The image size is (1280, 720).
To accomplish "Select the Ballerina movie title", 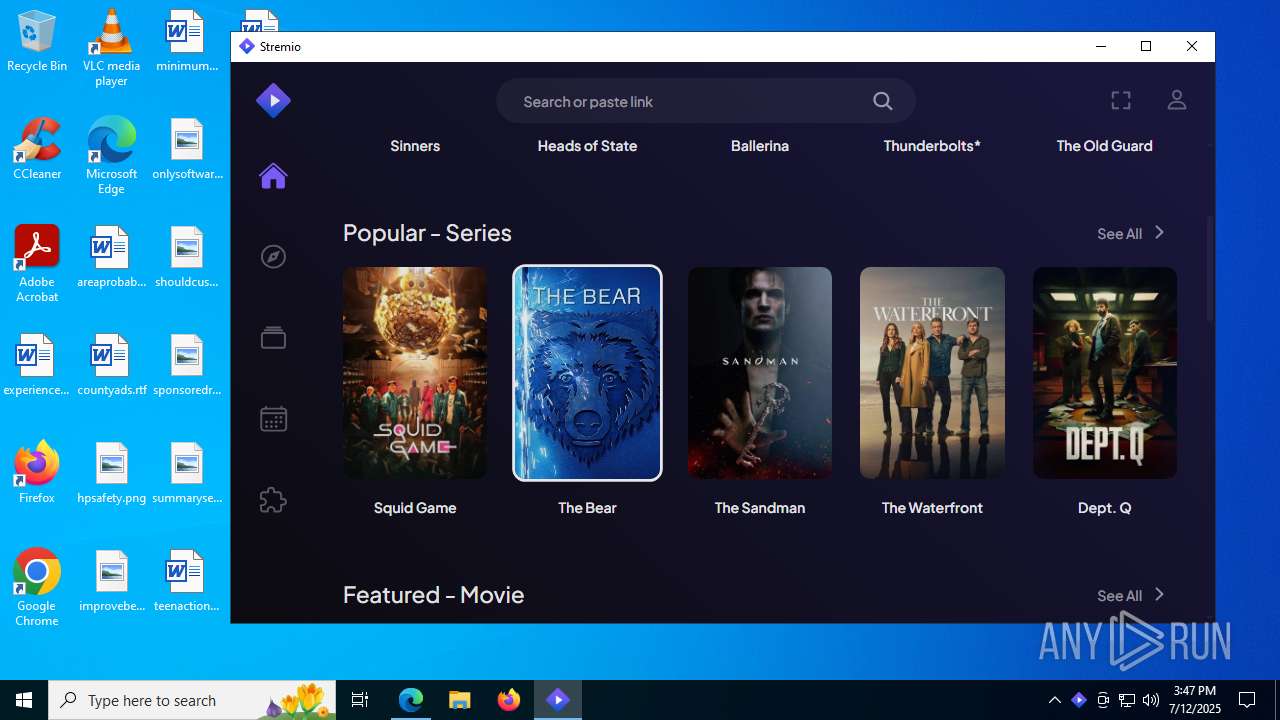I will (x=760, y=146).
